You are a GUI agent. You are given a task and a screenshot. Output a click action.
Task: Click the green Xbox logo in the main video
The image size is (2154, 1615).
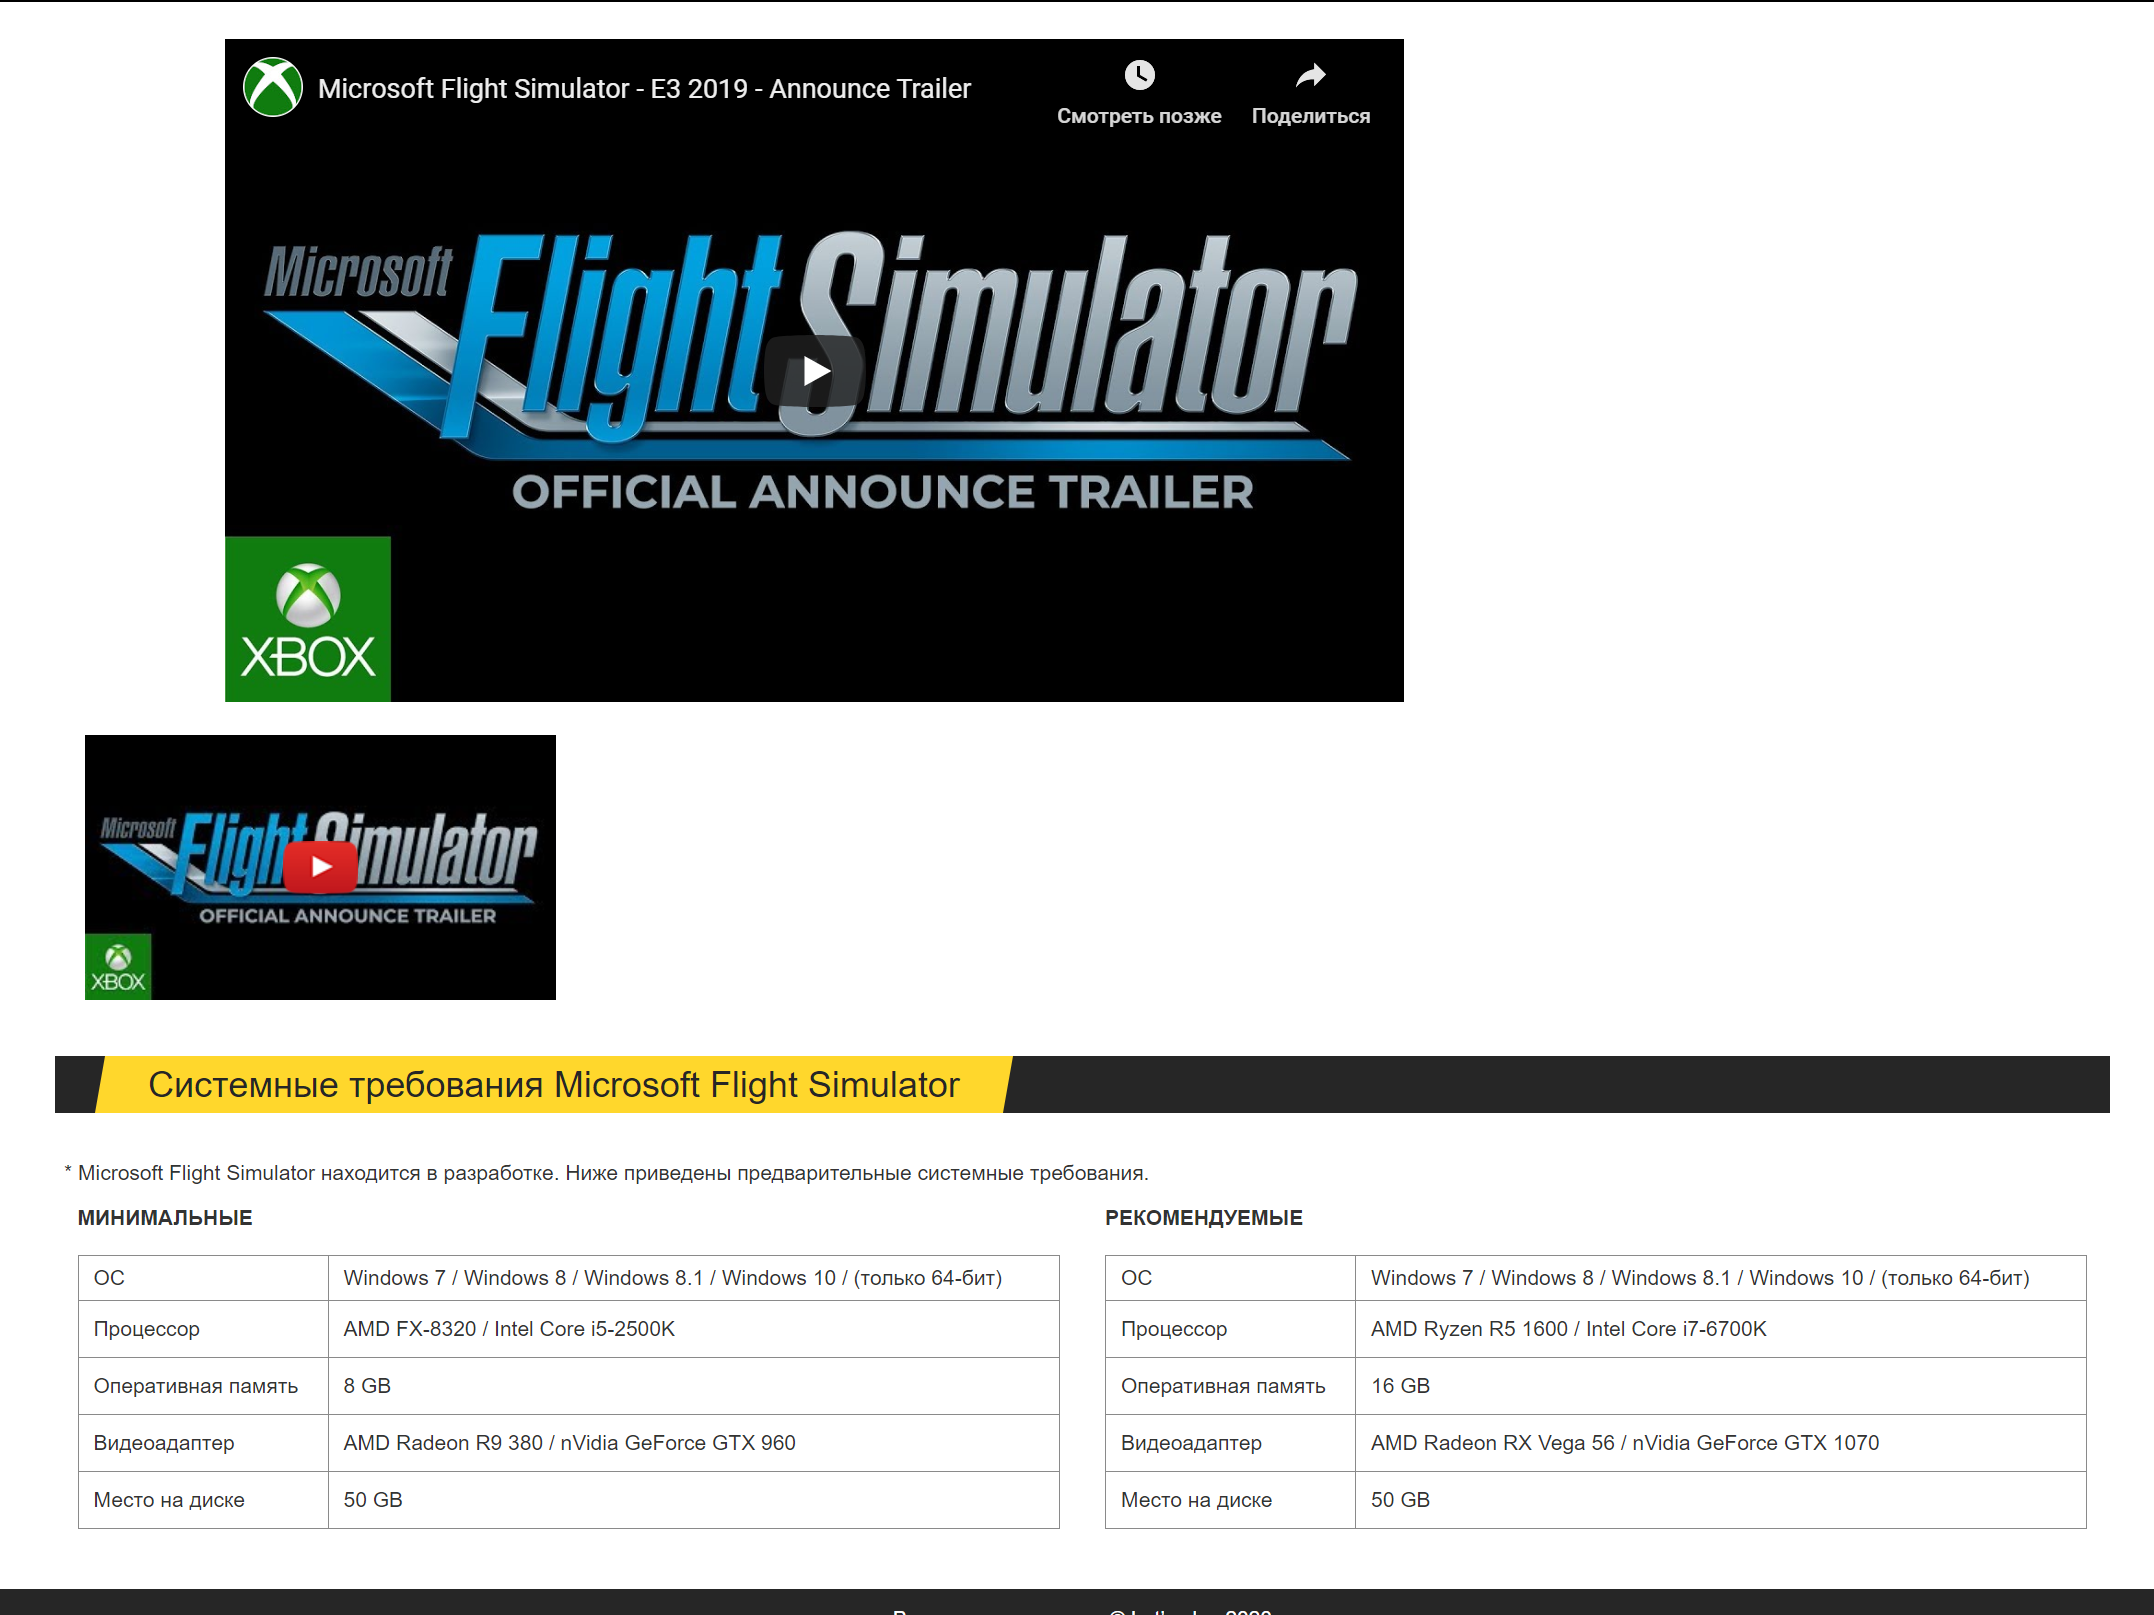[308, 619]
